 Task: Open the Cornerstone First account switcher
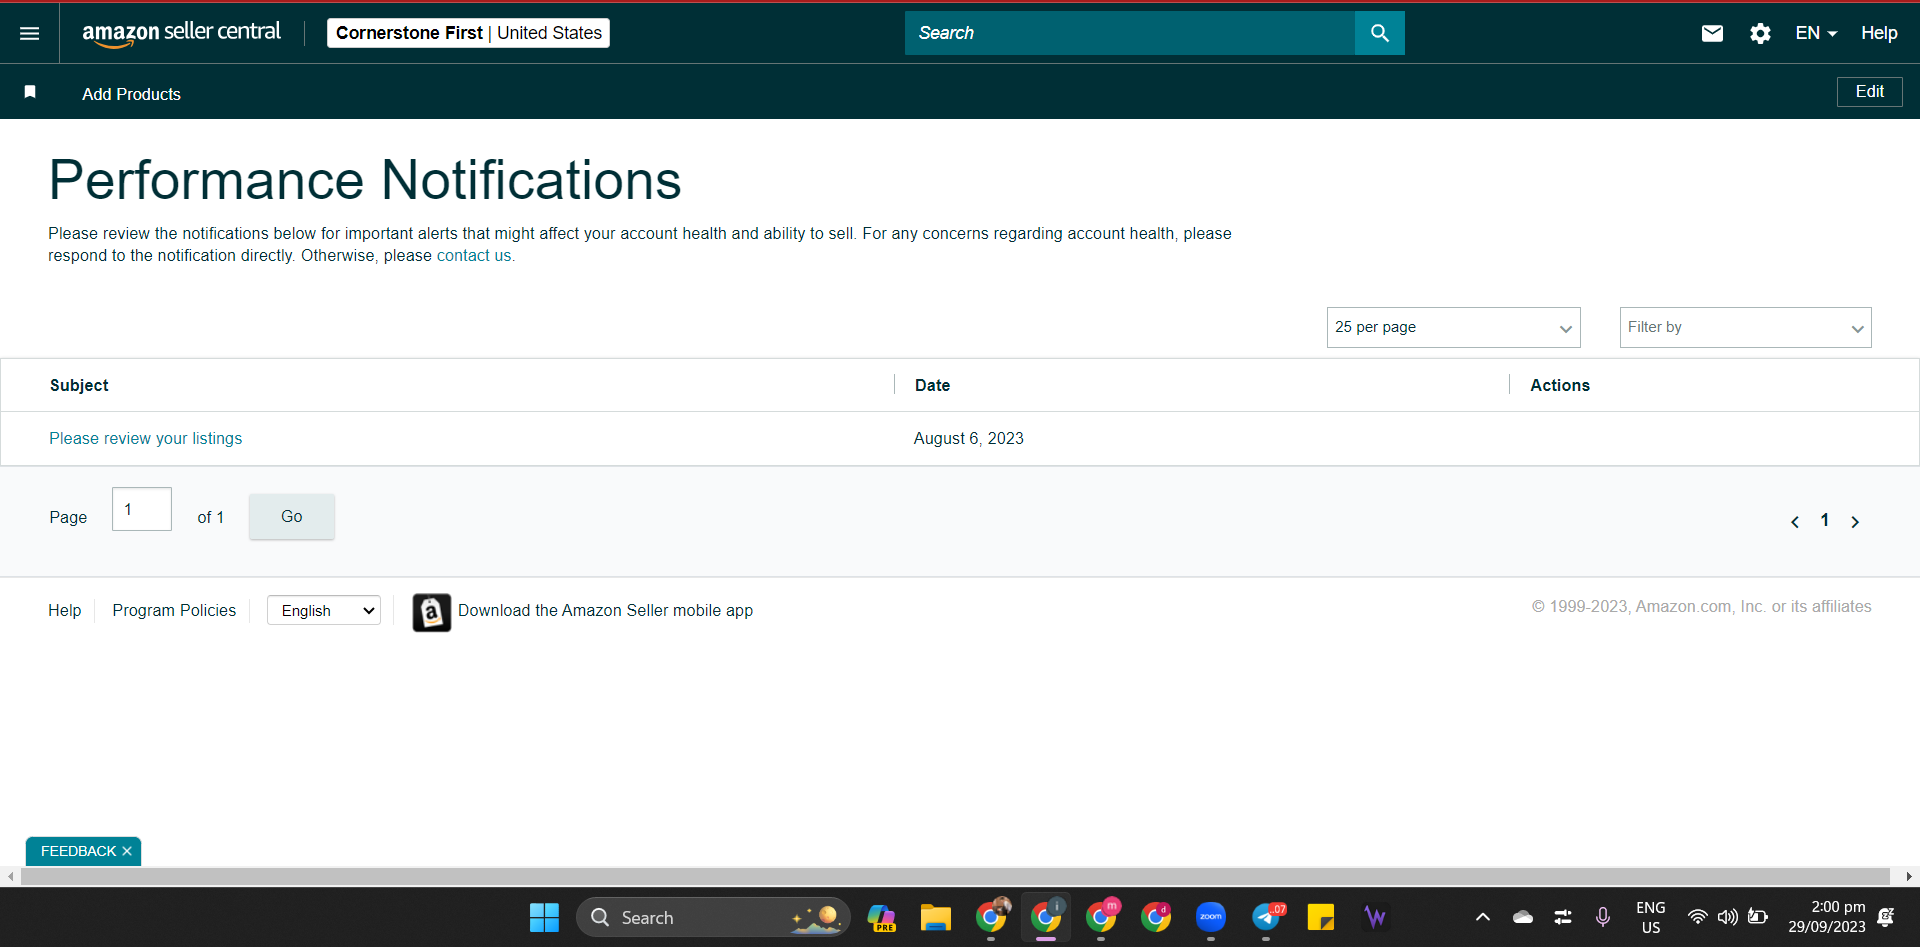click(468, 33)
